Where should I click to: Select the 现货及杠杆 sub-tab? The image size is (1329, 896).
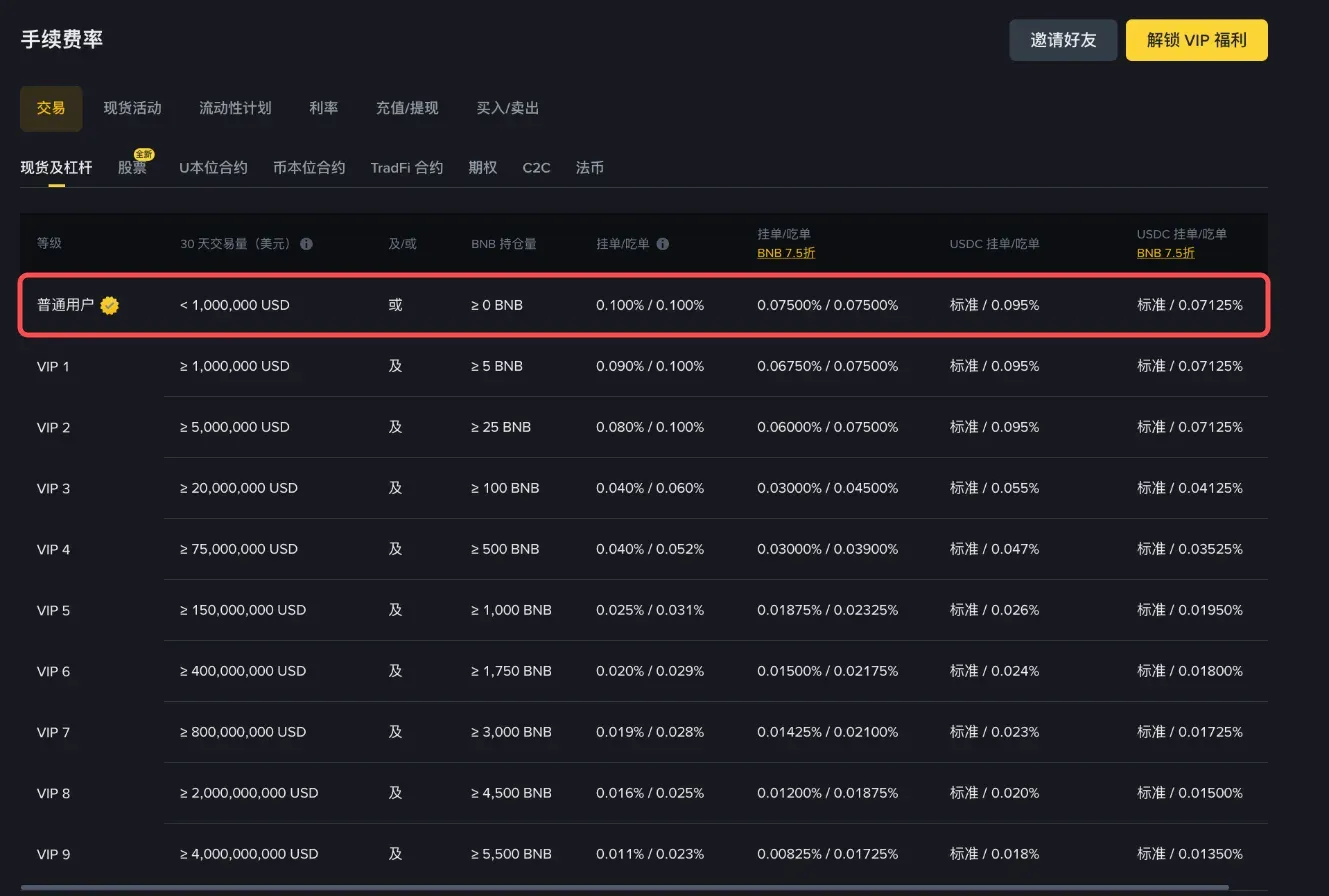pyautogui.click(x=56, y=167)
